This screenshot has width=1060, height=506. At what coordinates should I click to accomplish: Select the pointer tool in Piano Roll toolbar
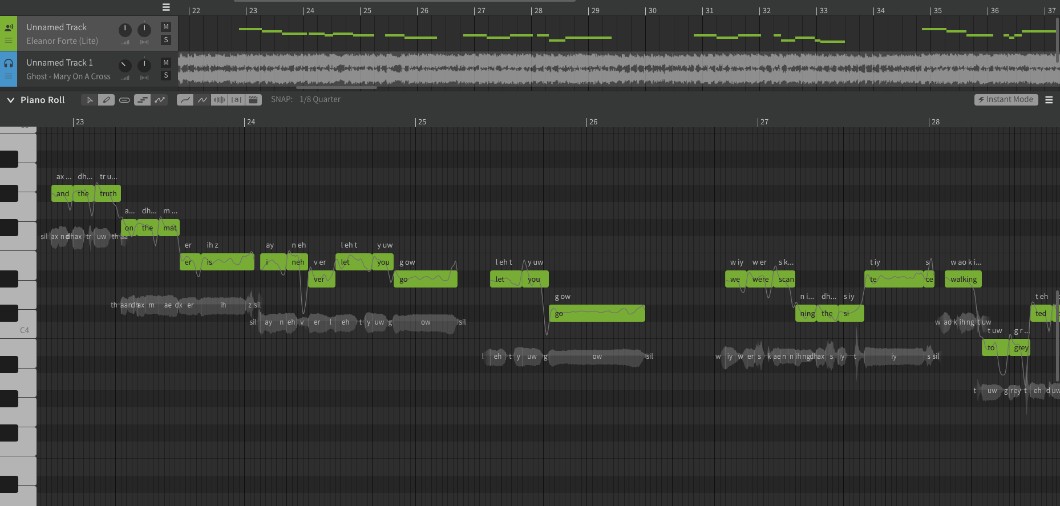[89, 100]
